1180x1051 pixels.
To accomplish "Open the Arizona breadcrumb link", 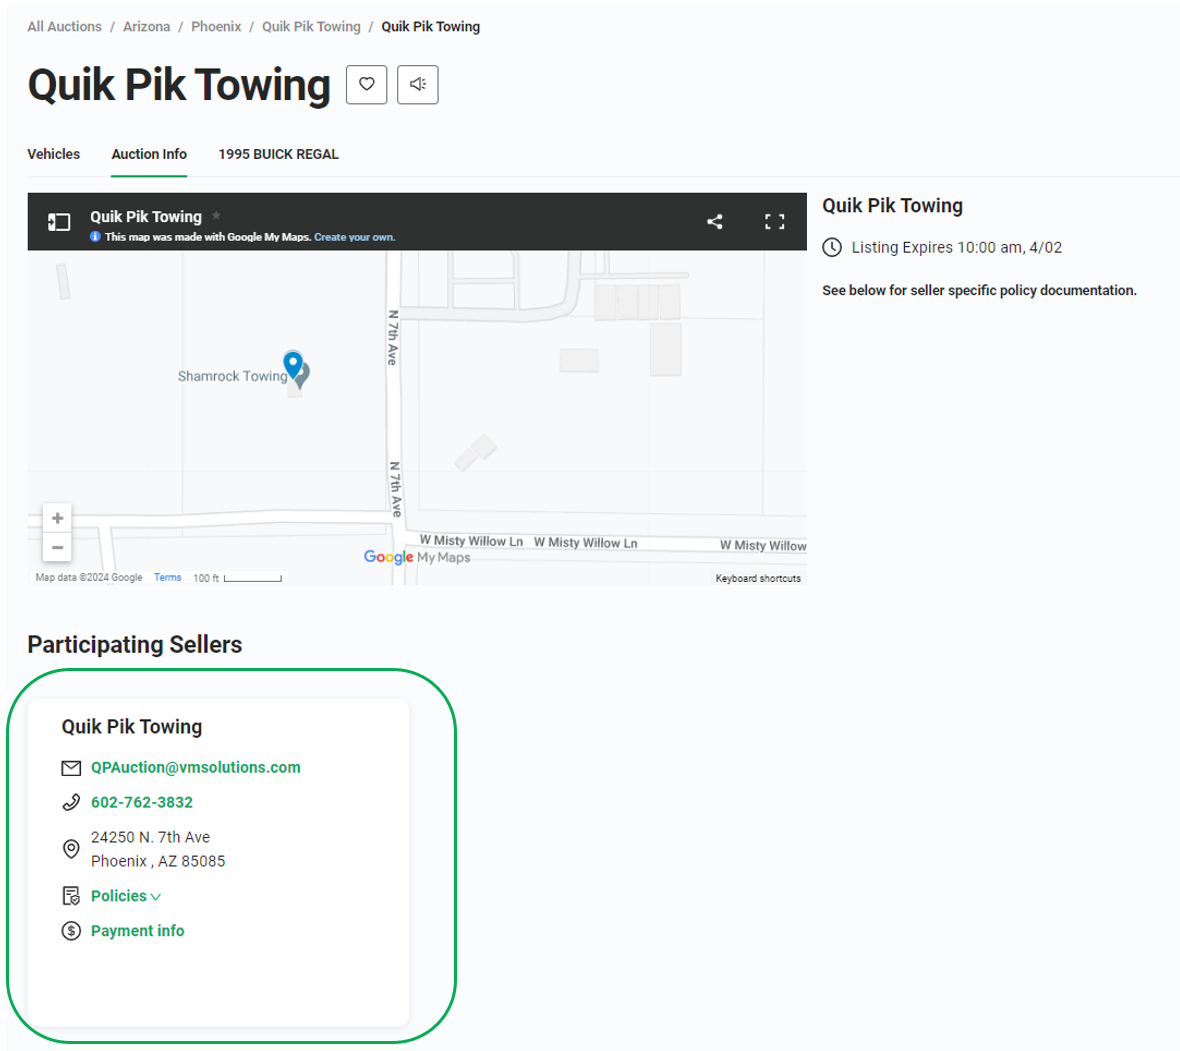I will [147, 26].
